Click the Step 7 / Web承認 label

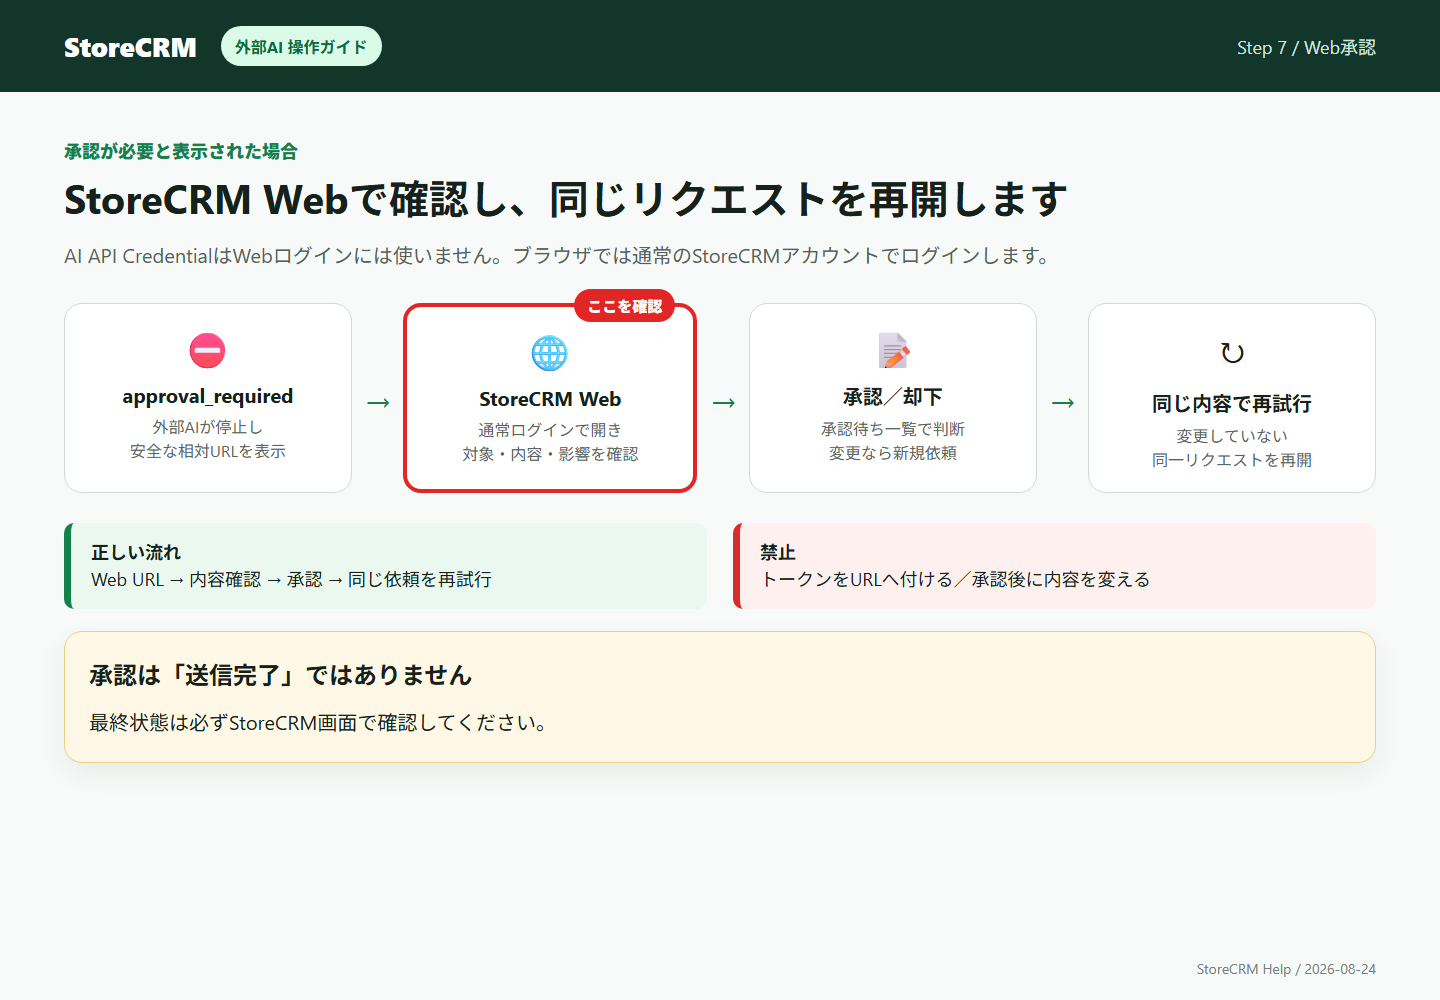tap(1306, 47)
